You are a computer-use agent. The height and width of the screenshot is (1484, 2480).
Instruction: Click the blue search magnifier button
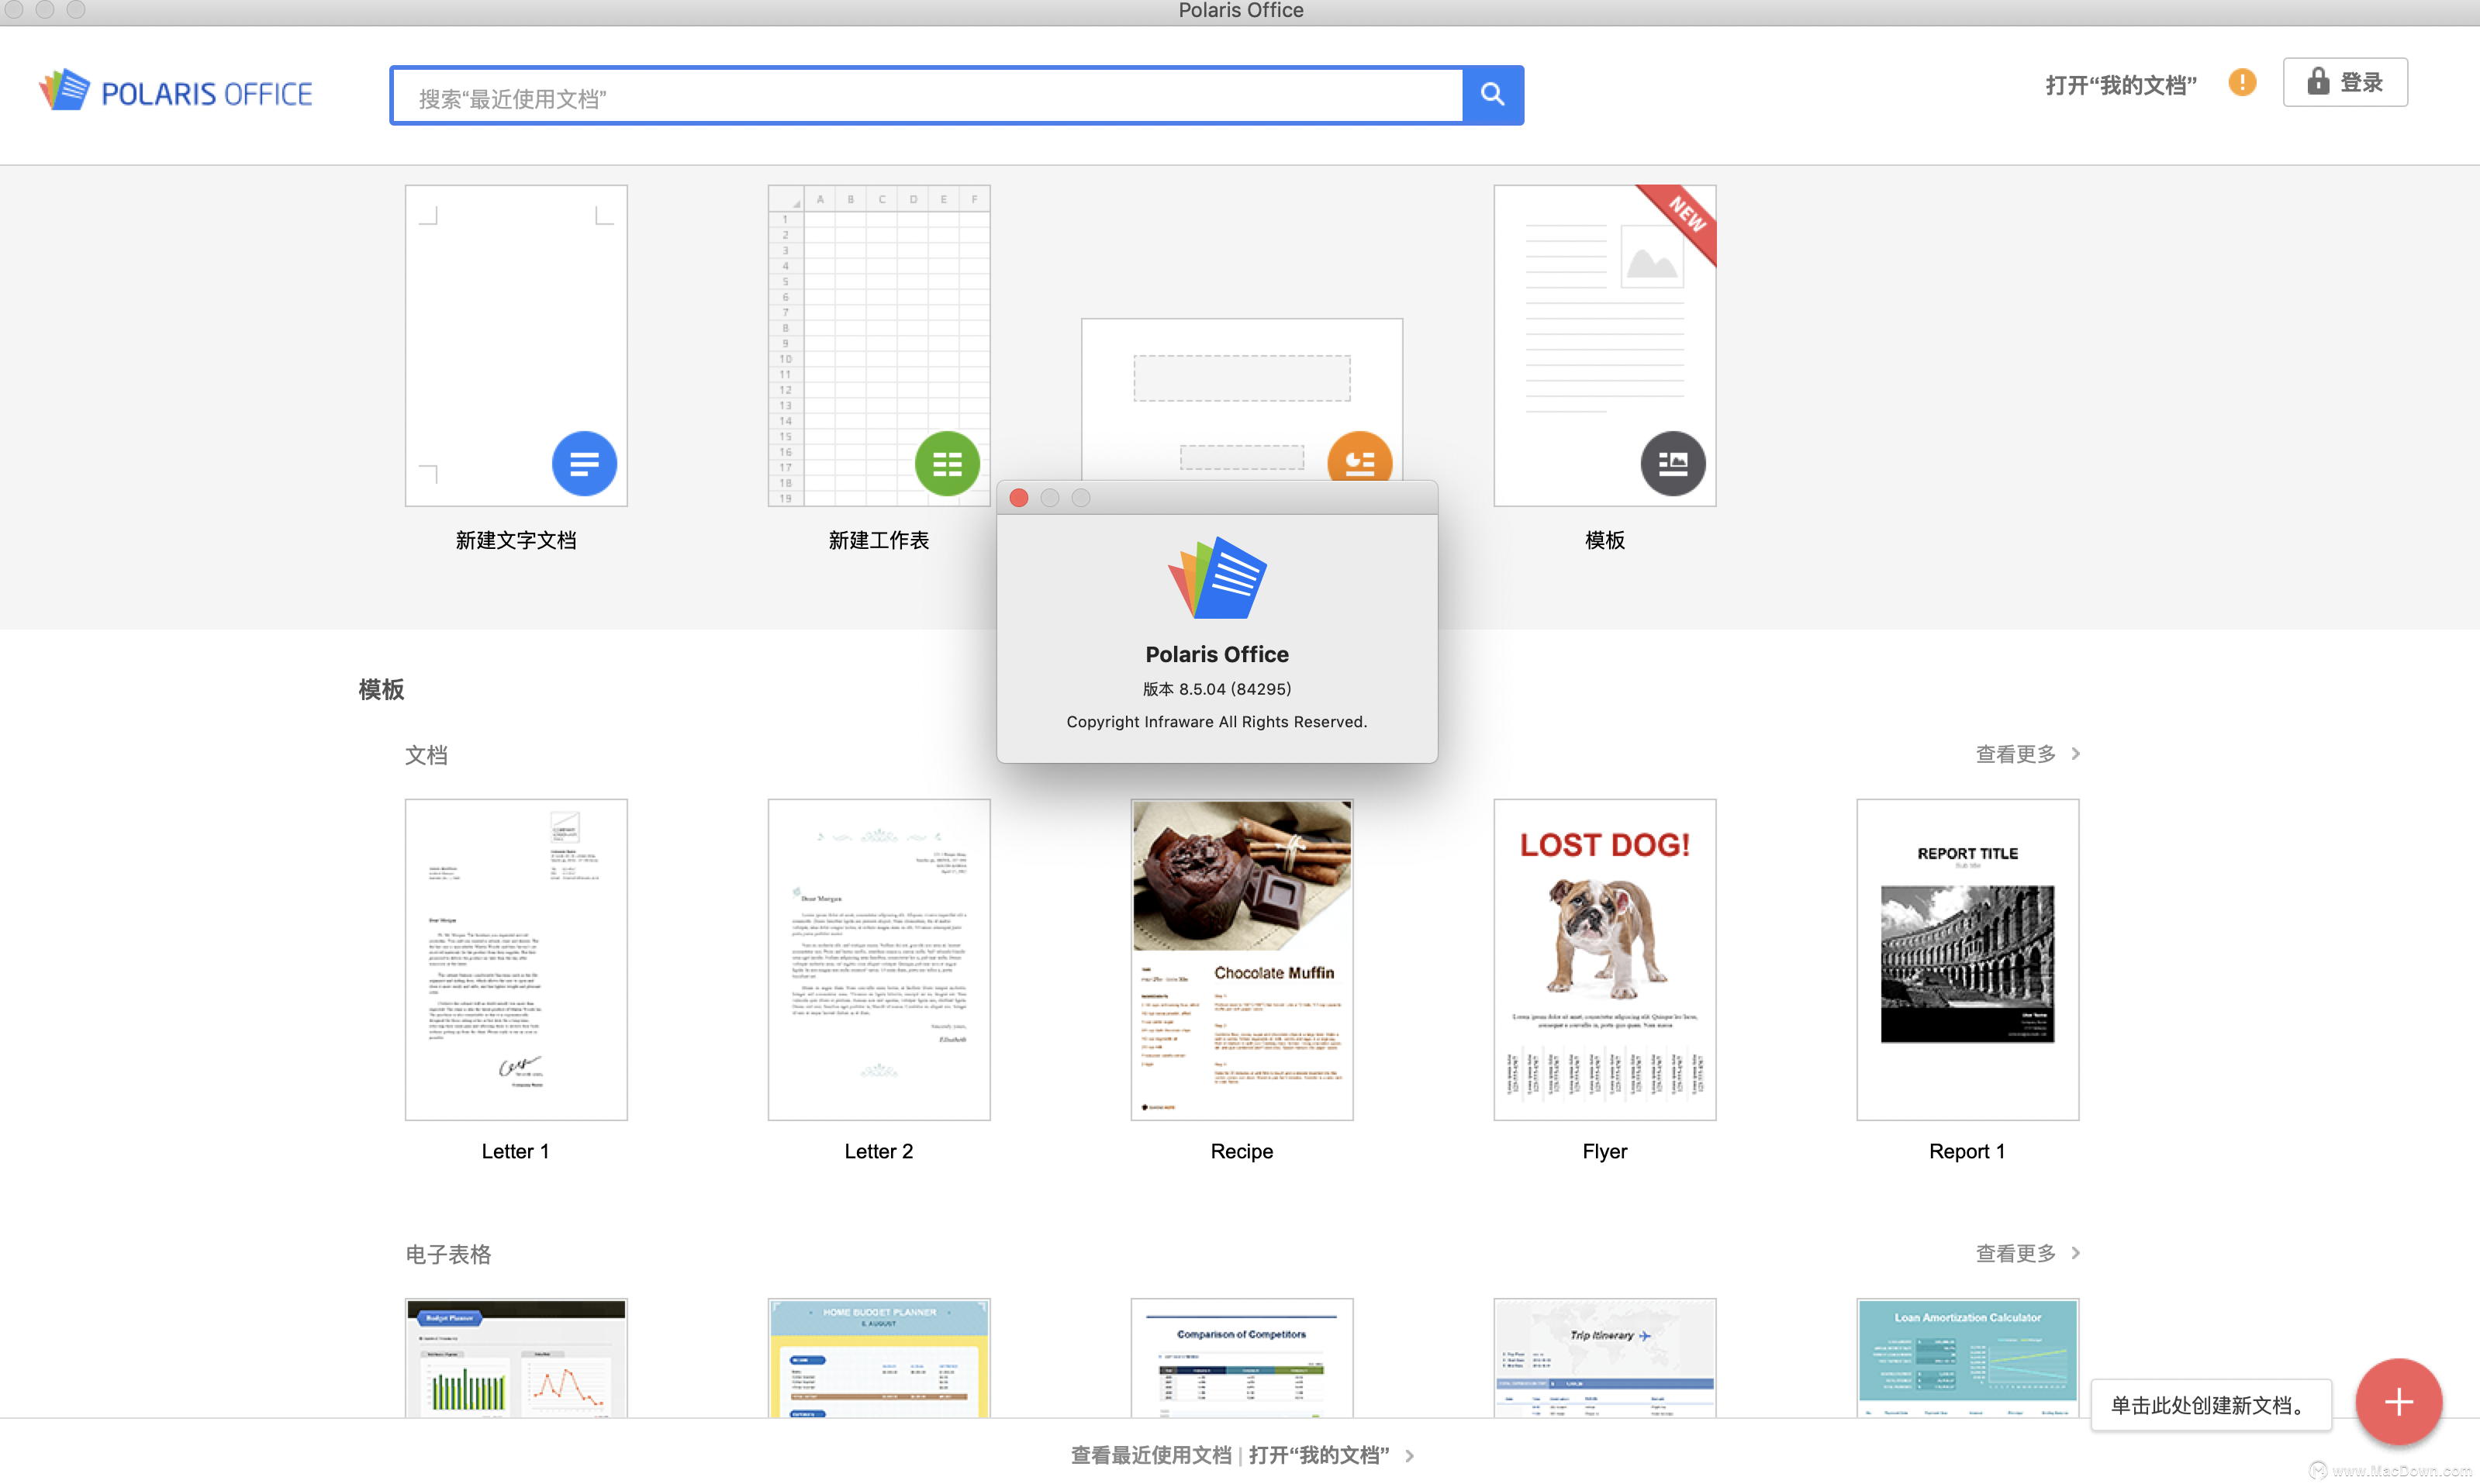click(x=1492, y=94)
